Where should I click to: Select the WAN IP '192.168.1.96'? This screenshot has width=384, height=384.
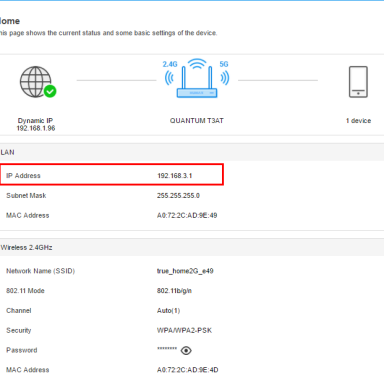click(36, 128)
